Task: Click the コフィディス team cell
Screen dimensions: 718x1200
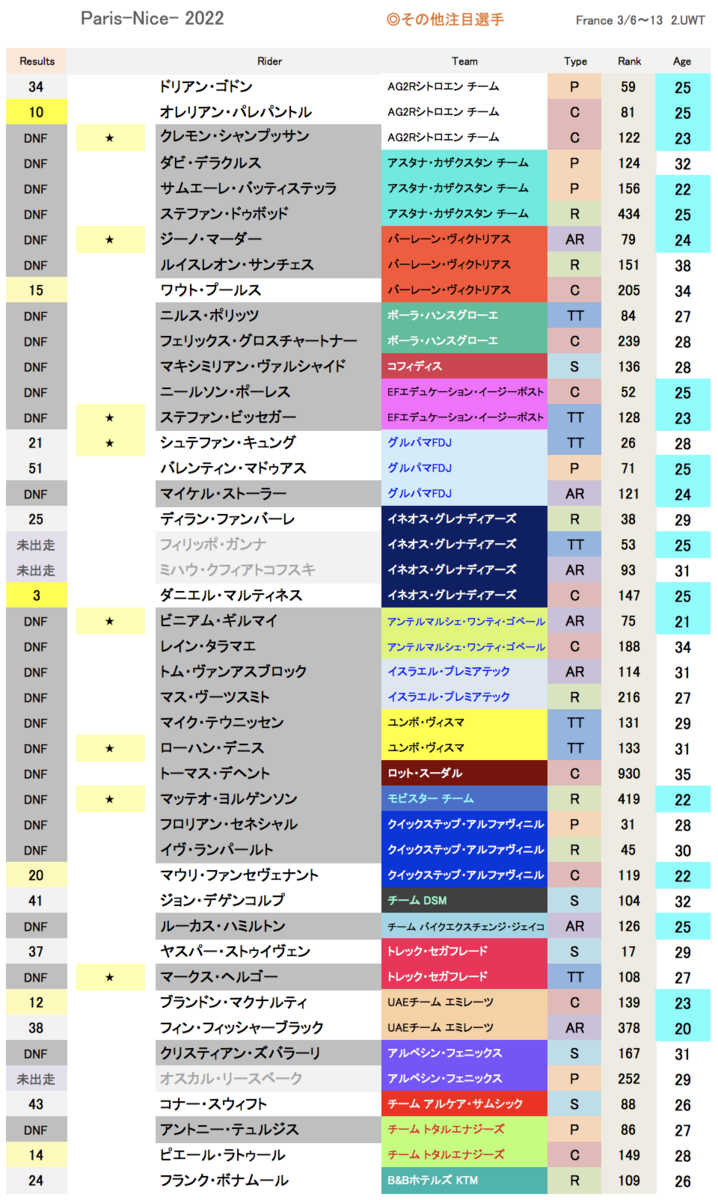Action: point(464,367)
